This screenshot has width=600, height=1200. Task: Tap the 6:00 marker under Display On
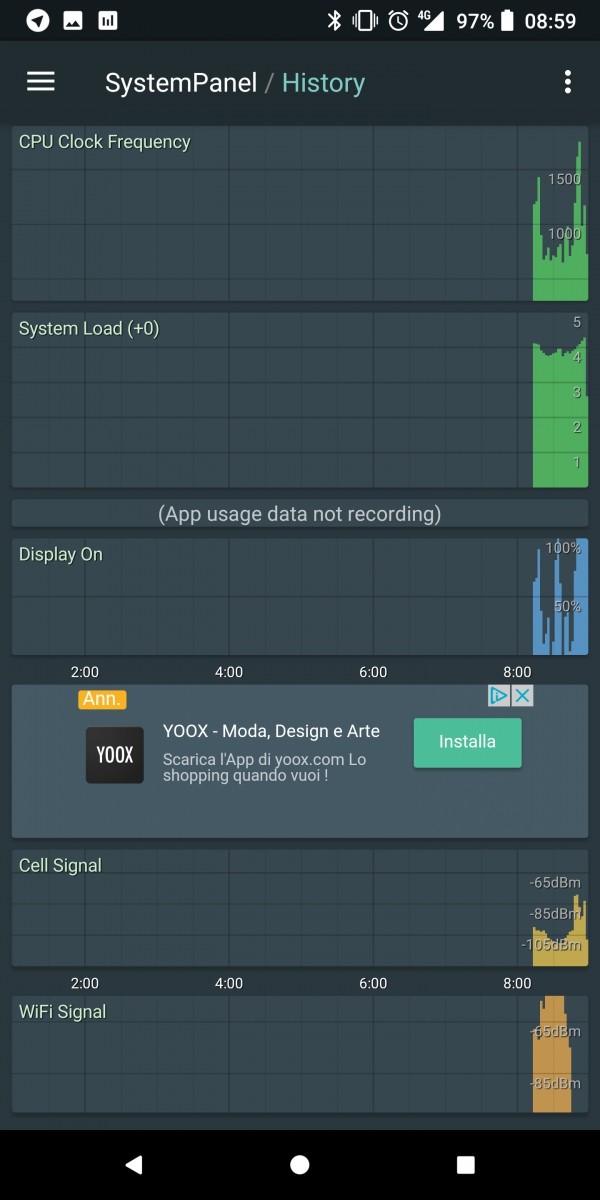click(373, 672)
